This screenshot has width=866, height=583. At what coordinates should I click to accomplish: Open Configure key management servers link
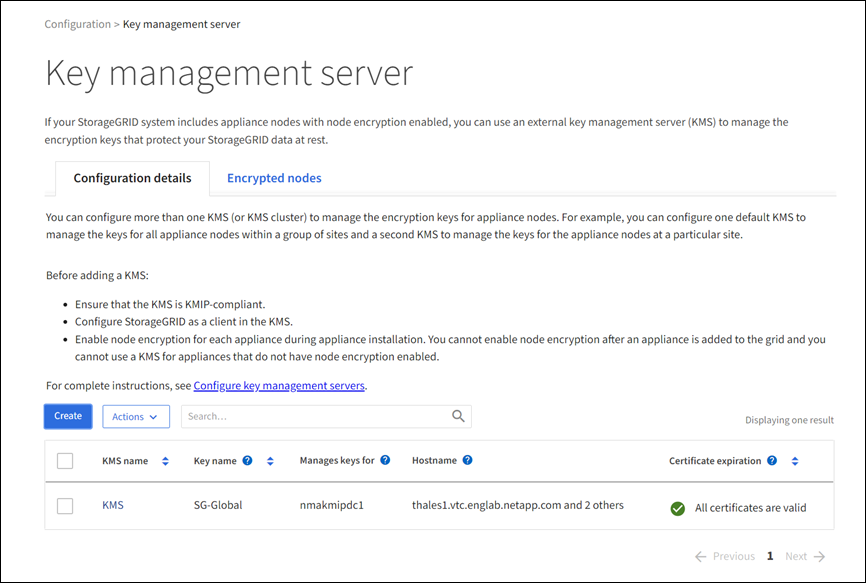point(279,385)
